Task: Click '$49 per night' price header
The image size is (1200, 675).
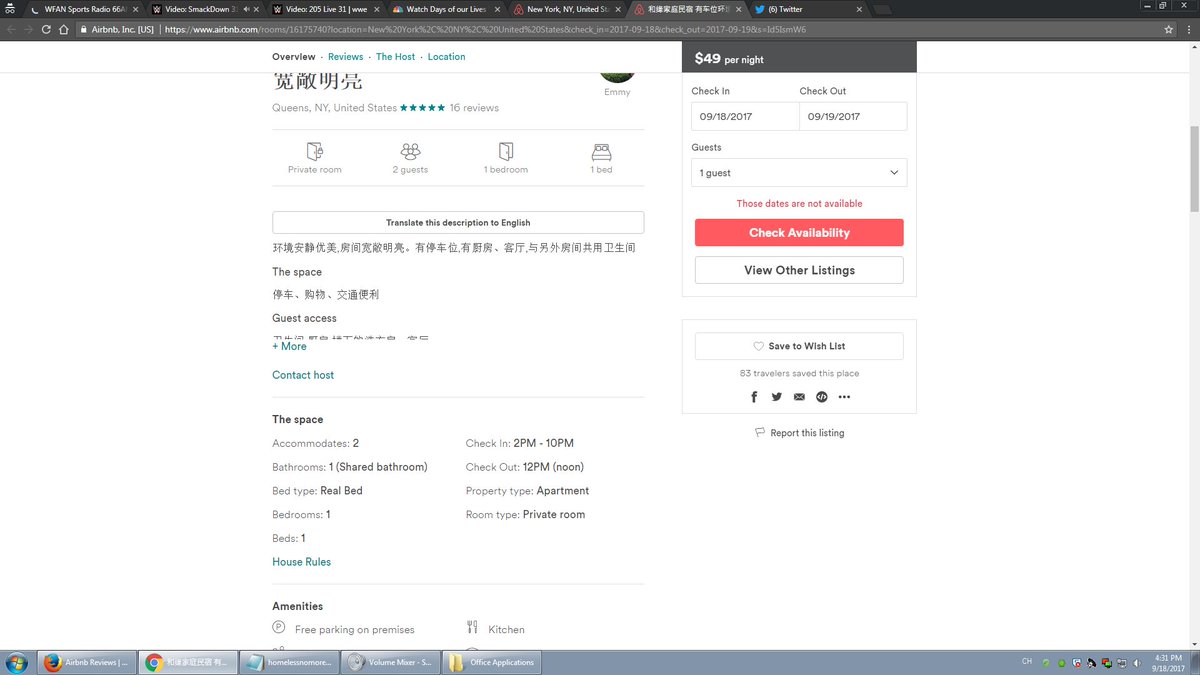Action: pyautogui.click(x=729, y=59)
